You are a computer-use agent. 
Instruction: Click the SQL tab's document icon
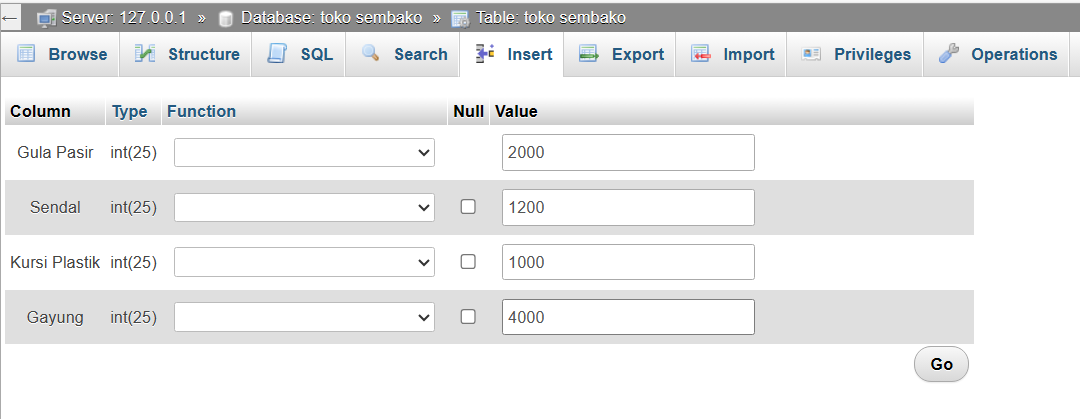pos(277,54)
